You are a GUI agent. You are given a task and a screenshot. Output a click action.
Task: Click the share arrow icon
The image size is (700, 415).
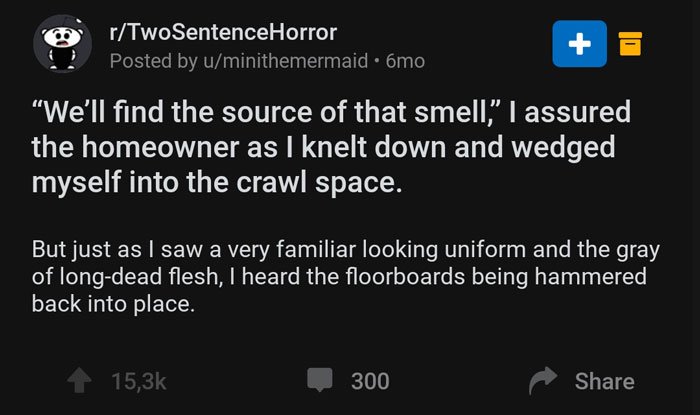[543, 381]
